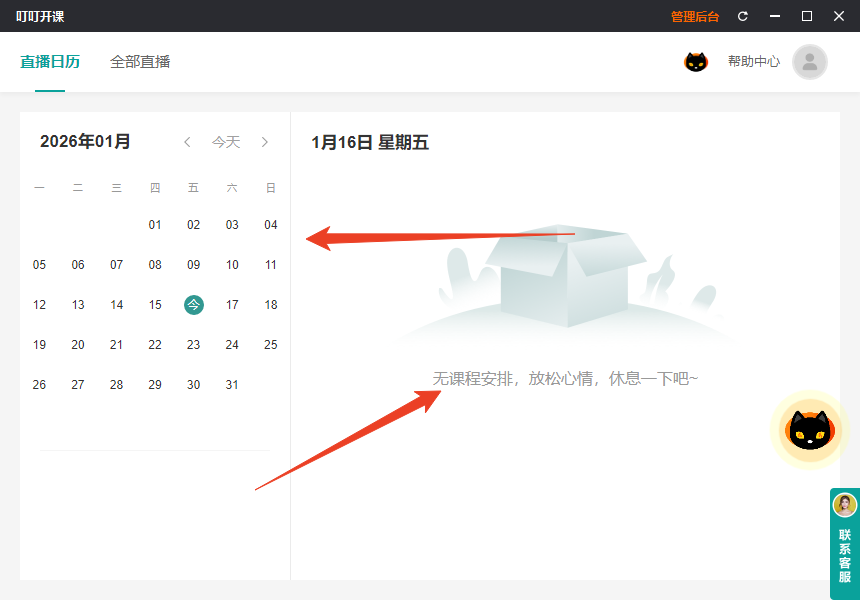Switch to the 全部直播 tab

pos(140,61)
